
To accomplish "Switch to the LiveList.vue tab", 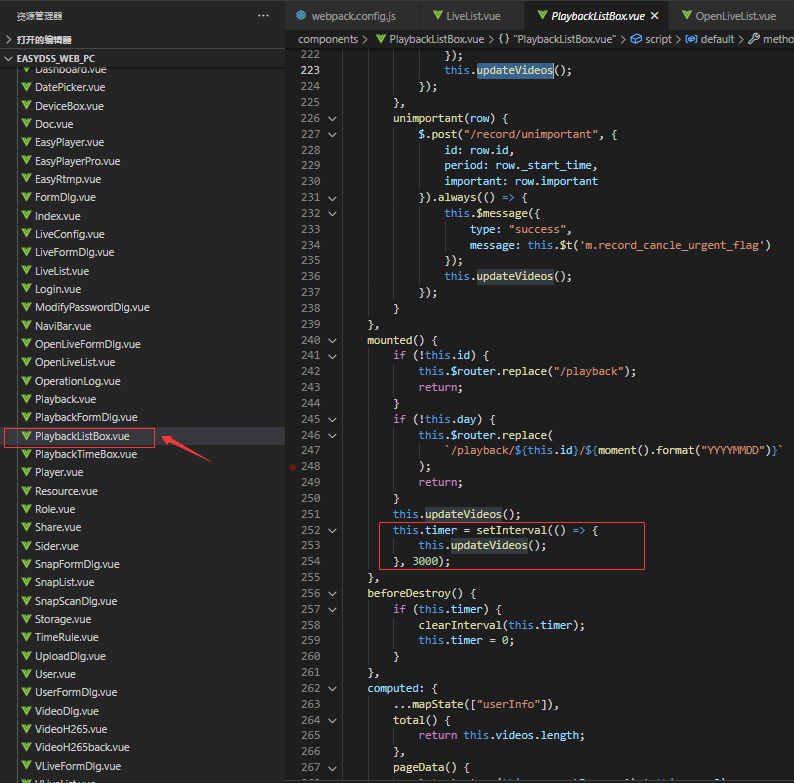I will [473, 16].
